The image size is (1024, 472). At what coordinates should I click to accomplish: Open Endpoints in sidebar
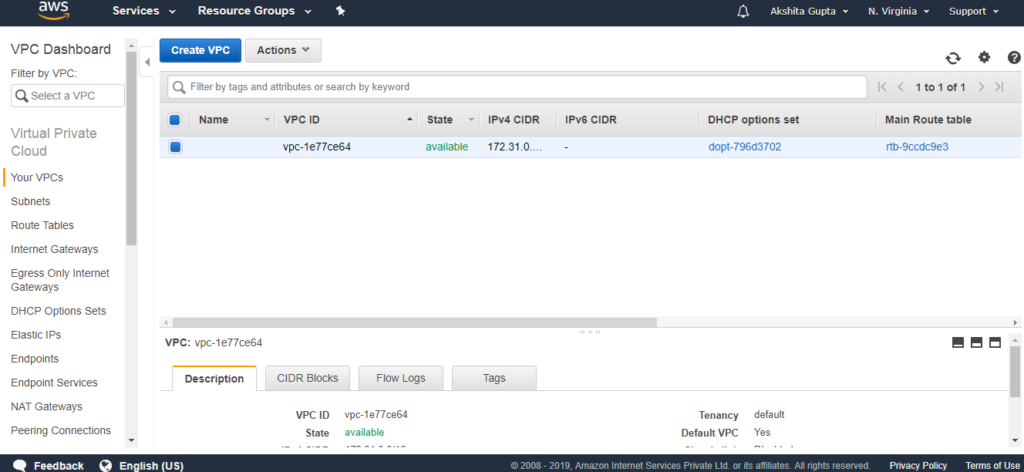click(35, 359)
